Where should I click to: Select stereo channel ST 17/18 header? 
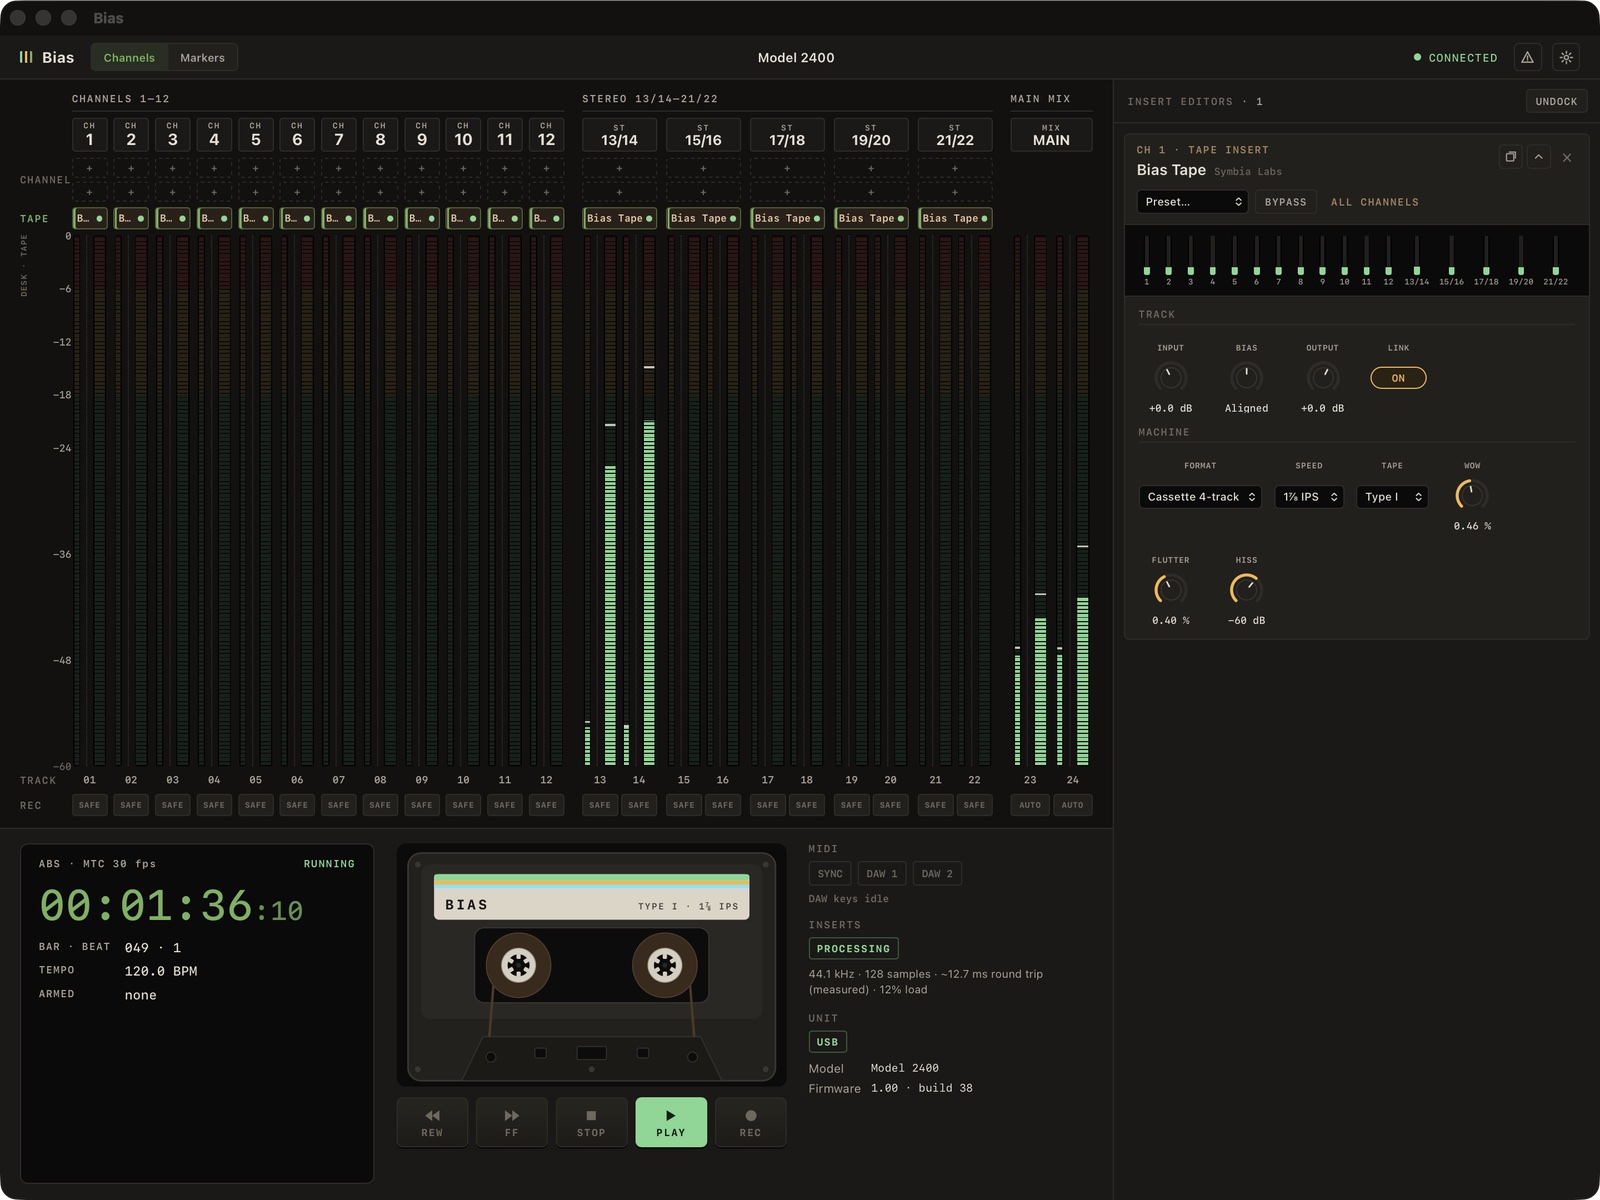coord(787,135)
